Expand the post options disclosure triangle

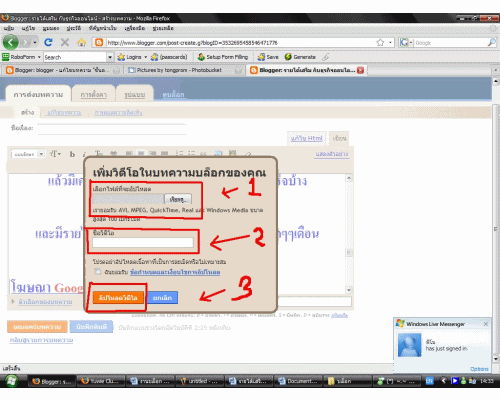point(13,301)
